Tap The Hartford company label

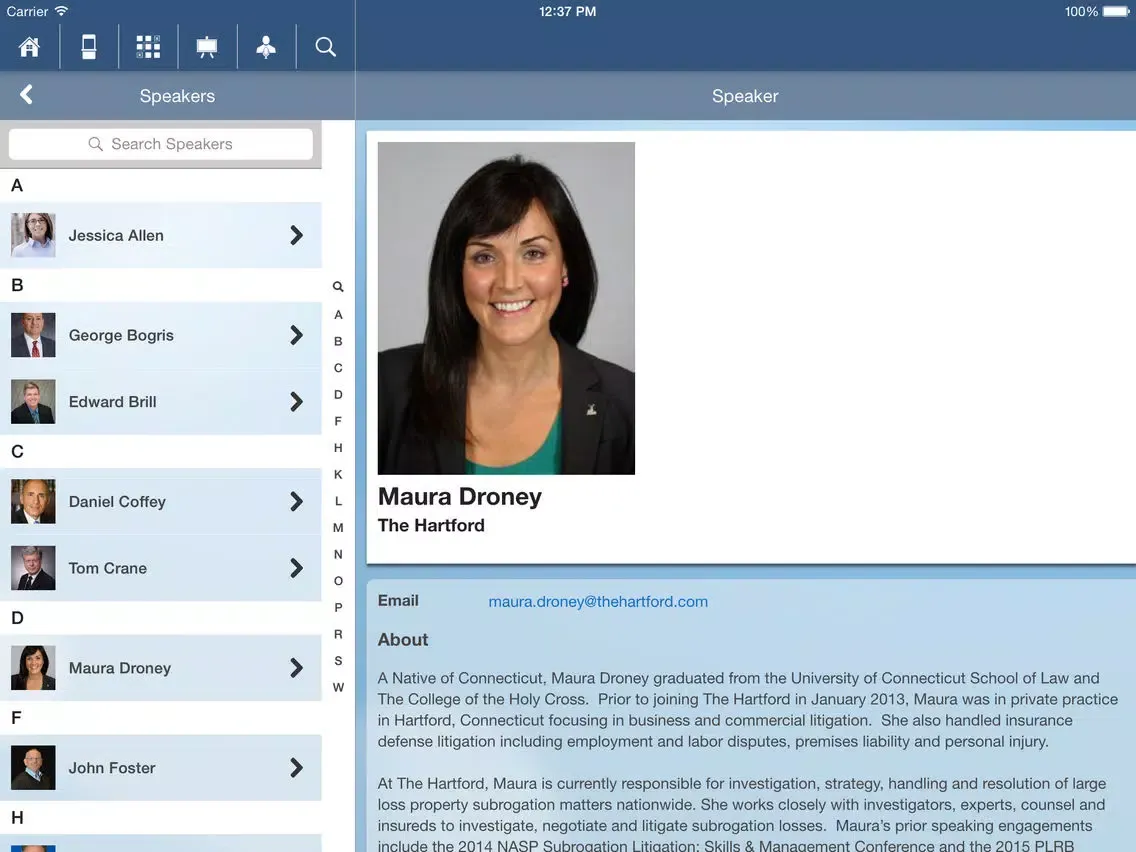[x=431, y=525]
